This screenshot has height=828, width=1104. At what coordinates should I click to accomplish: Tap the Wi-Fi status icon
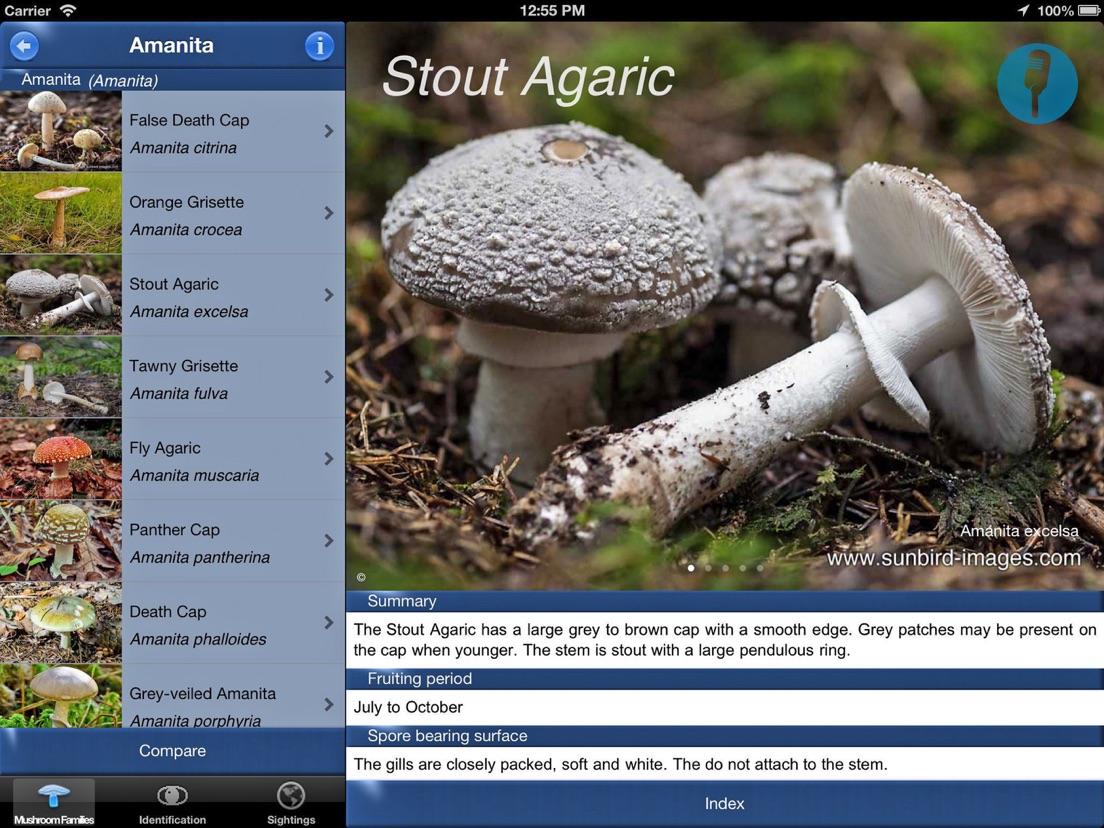(x=68, y=11)
